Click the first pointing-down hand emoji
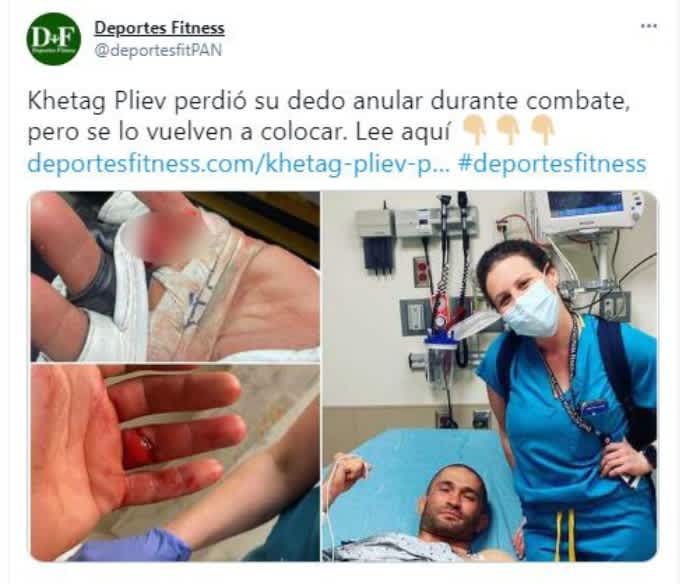Viewport: 700px width, 584px height. [x=475, y=130]
